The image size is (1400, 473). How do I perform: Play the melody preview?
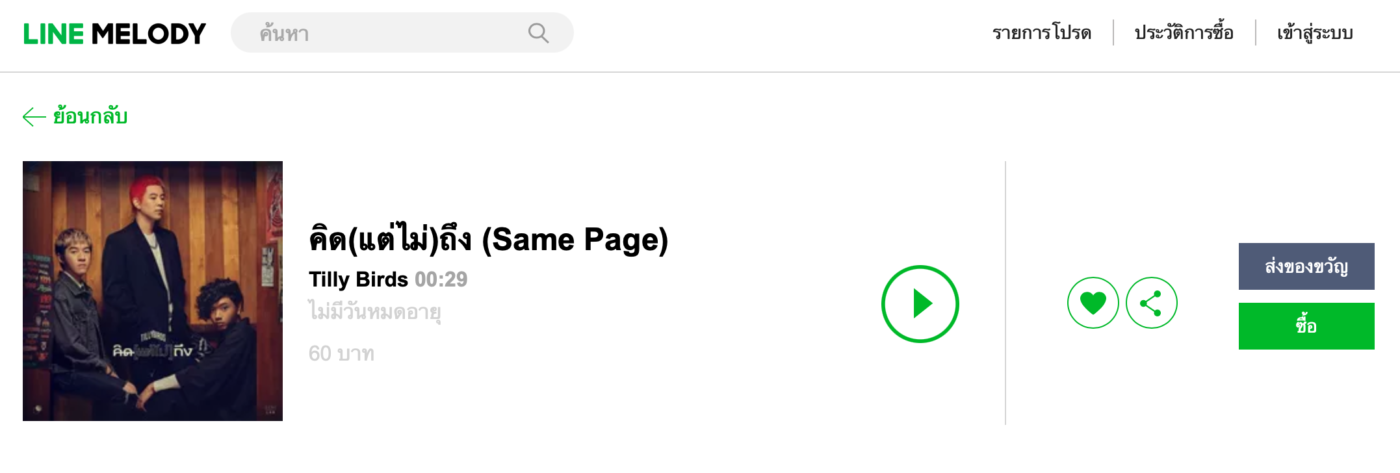[x=920, y=303]
